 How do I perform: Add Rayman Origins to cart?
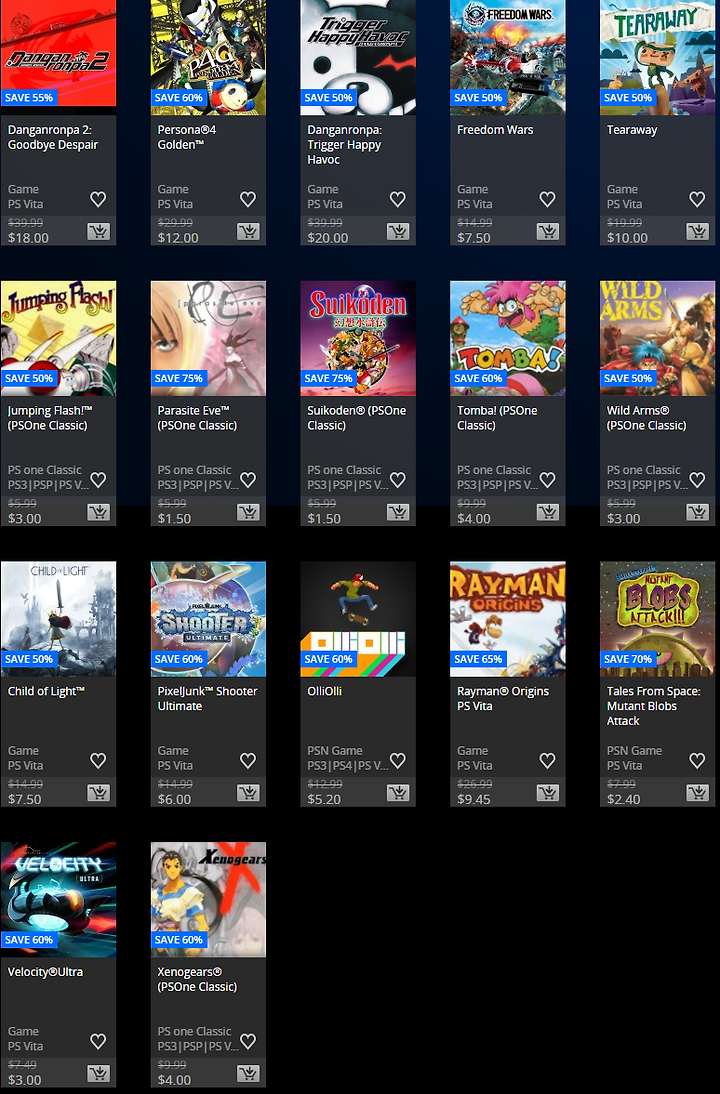(548, 793)
